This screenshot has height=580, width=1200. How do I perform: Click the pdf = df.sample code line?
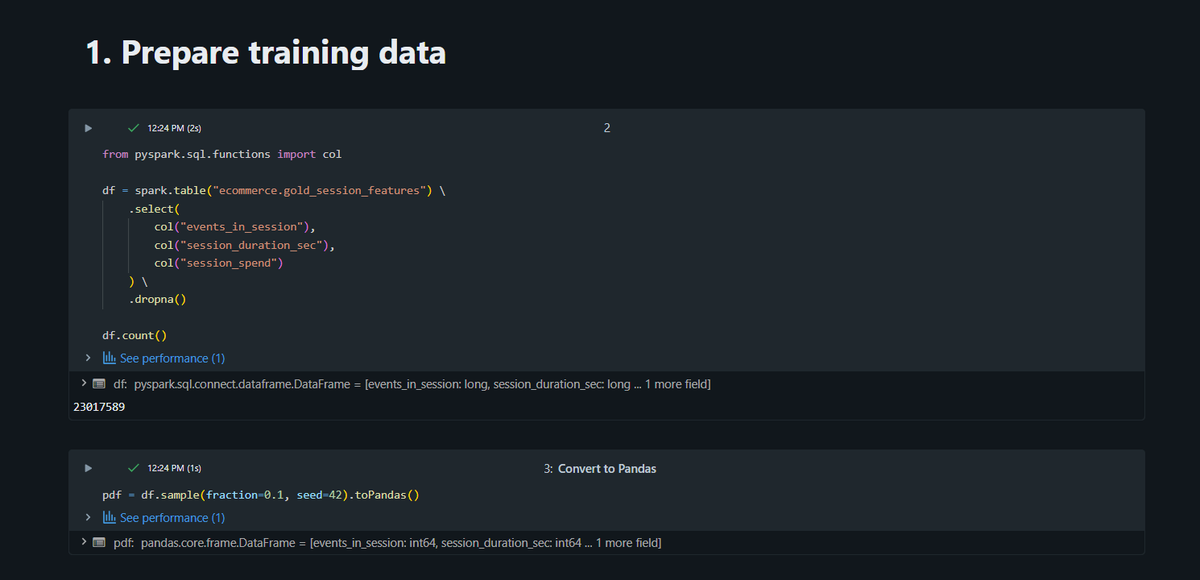click(261, 495)
